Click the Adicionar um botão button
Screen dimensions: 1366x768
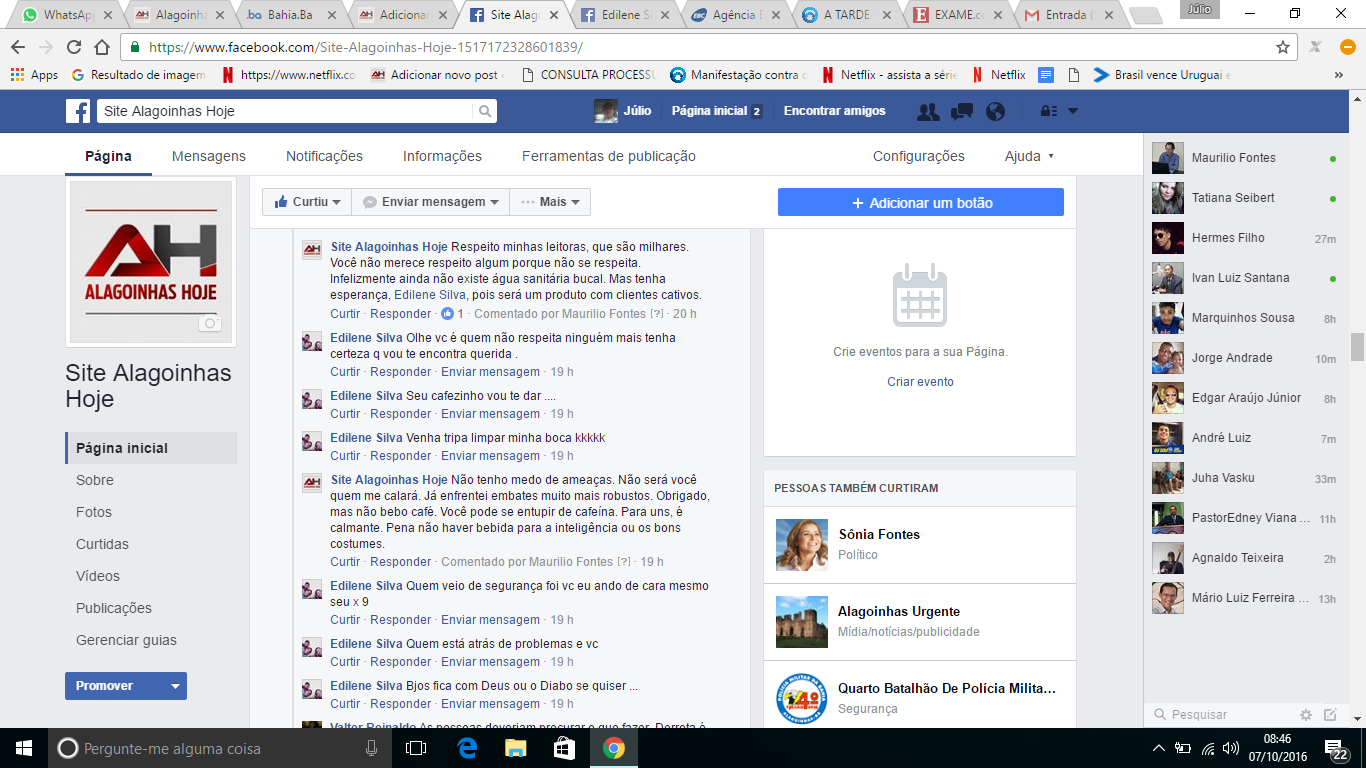coord(920,203)
